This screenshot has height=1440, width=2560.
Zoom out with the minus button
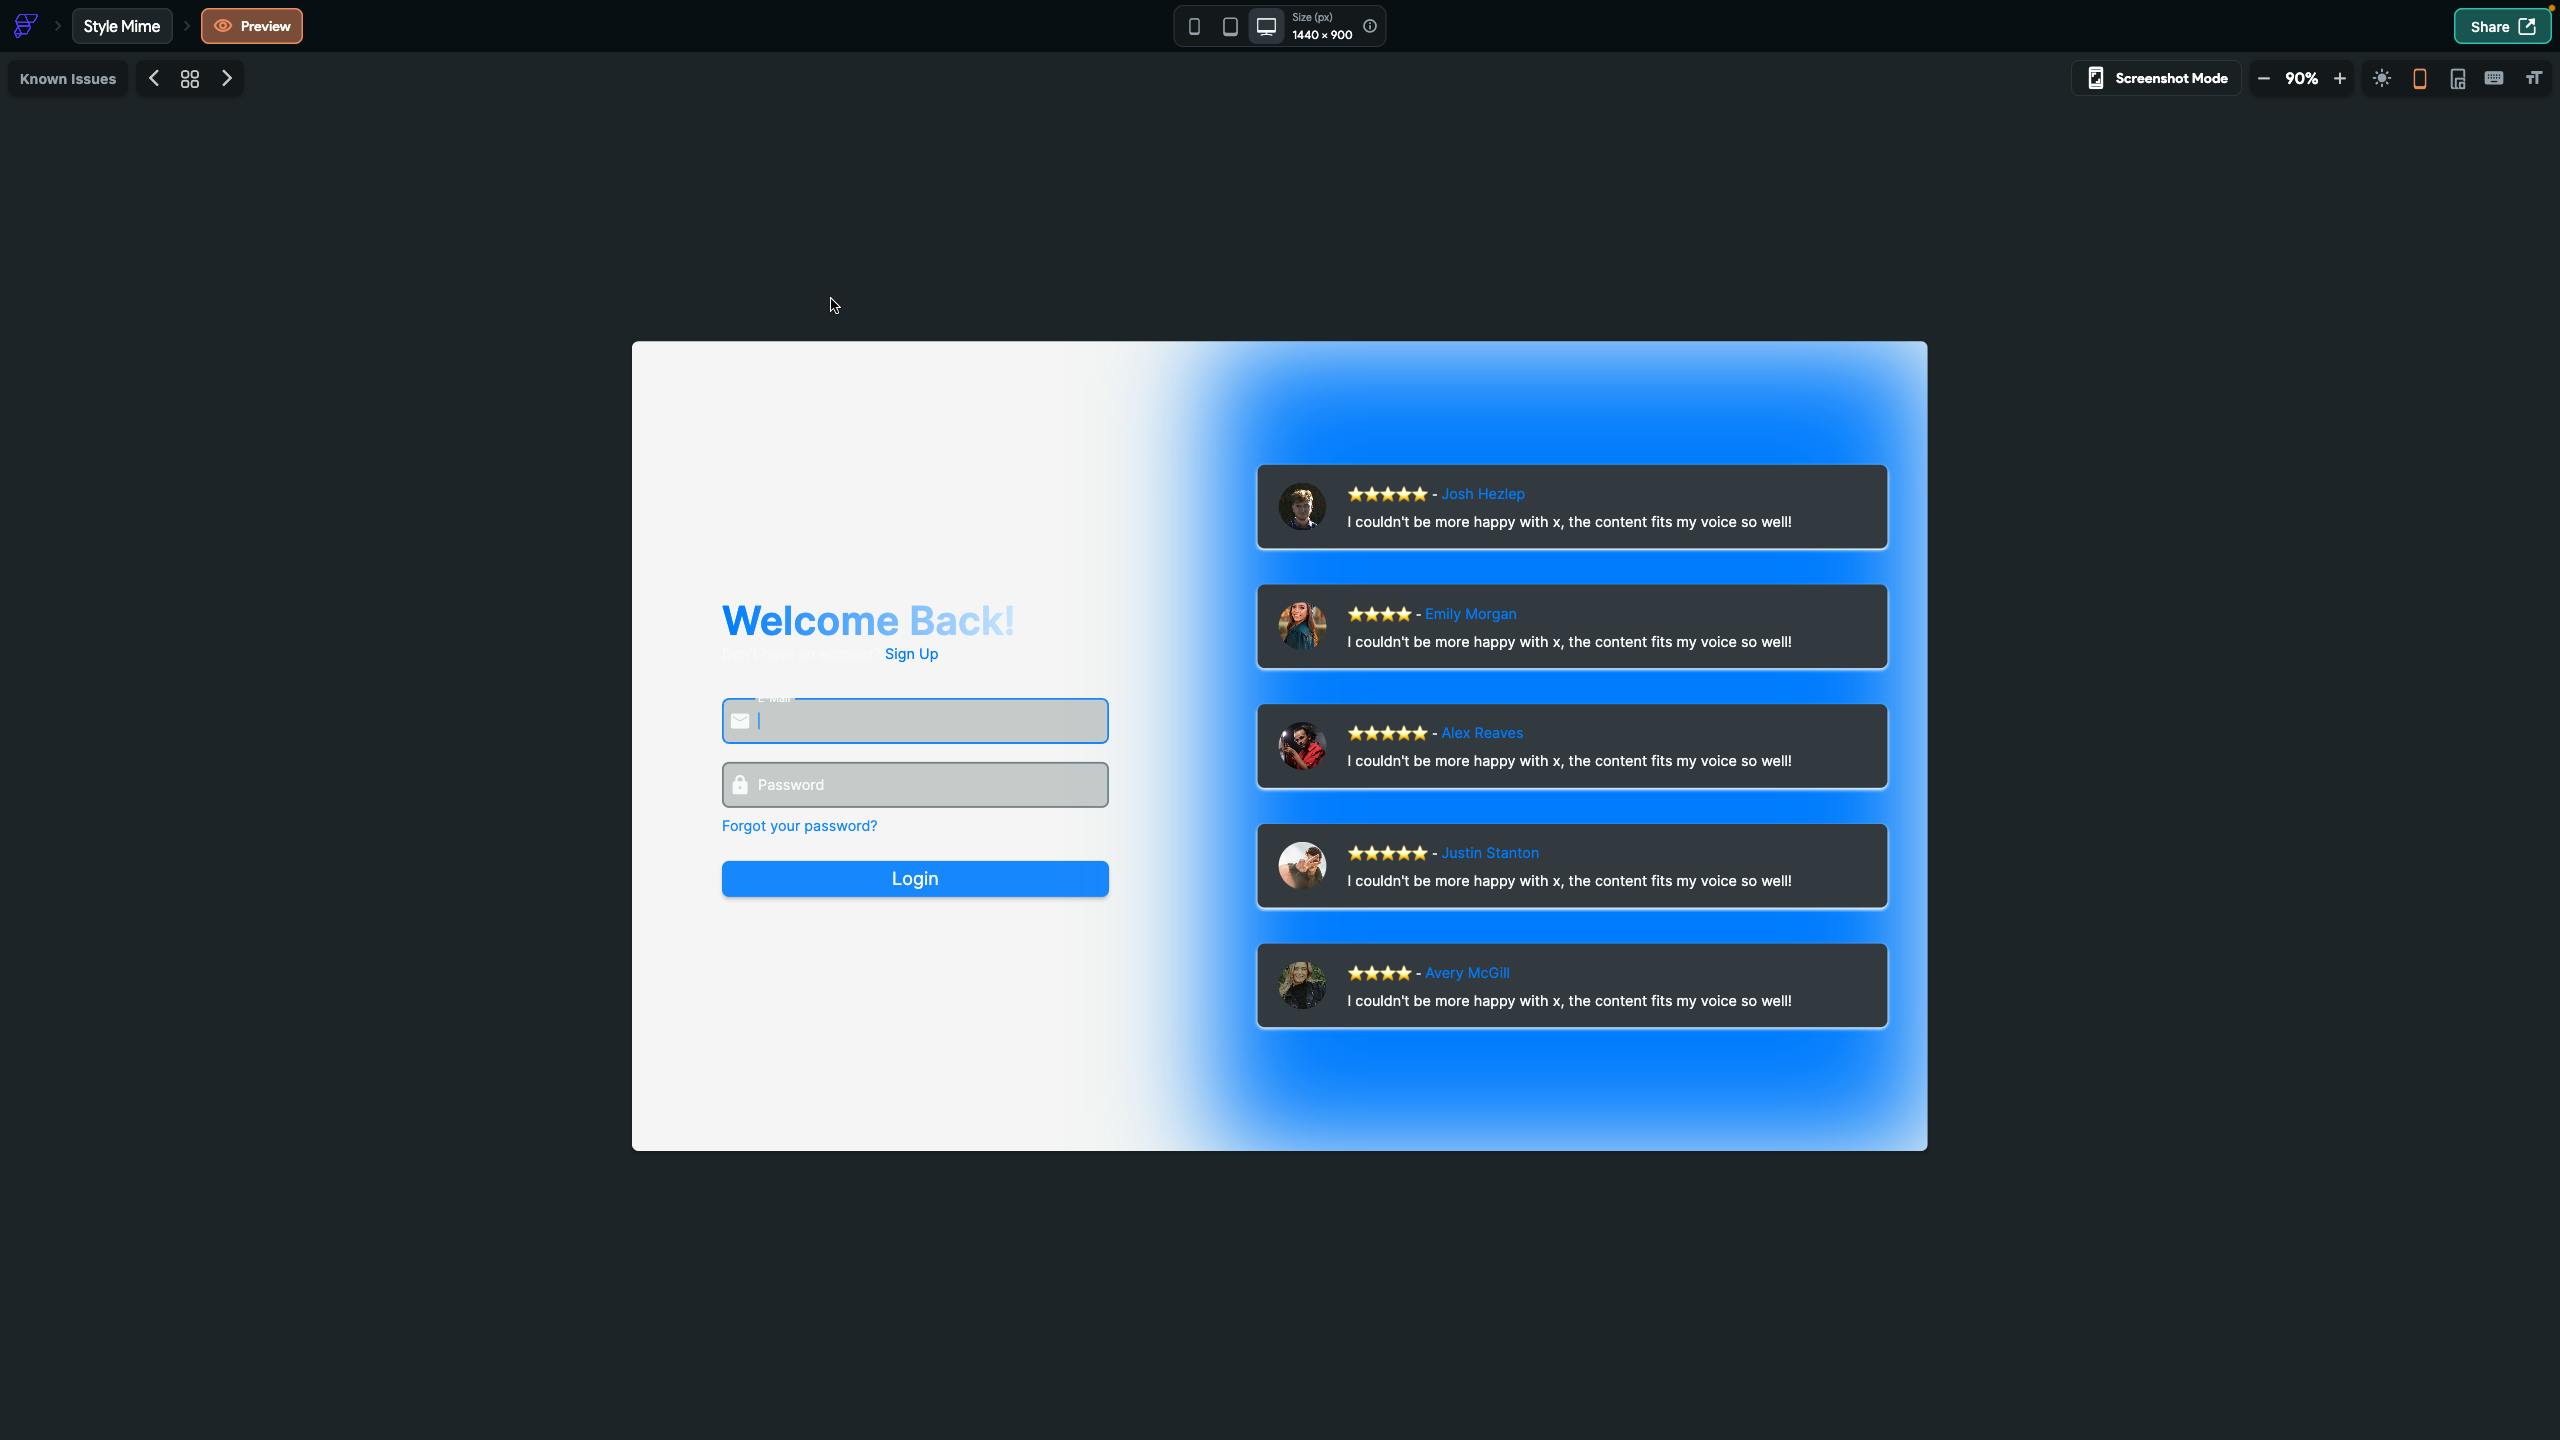pyautogui.click(x=2264, y=78)
